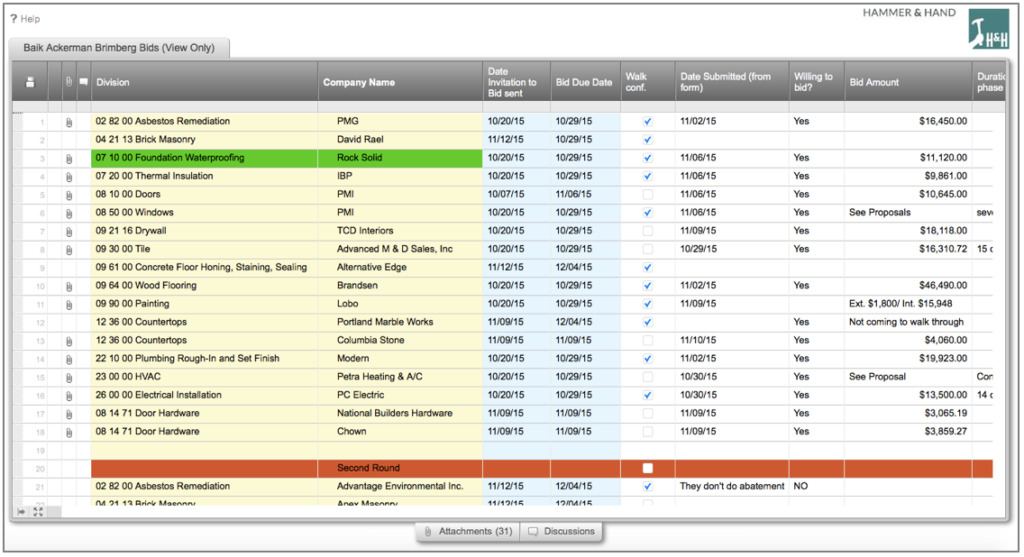The height and width of the screenshot is (557, 1024).
Task: Toggle Walk conf. checkbox for Columbia Stone row
Action: [x=647, y=340]
